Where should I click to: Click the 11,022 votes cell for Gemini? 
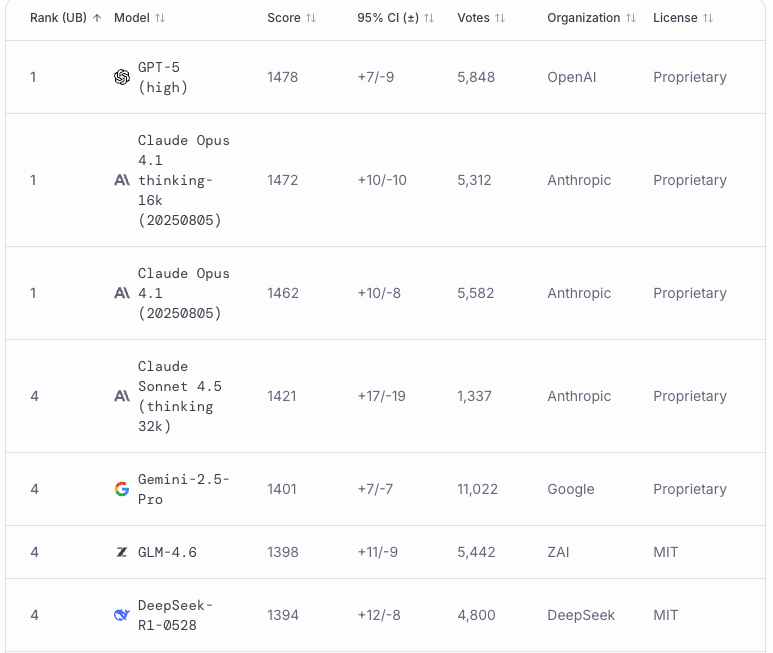(477, 489)
